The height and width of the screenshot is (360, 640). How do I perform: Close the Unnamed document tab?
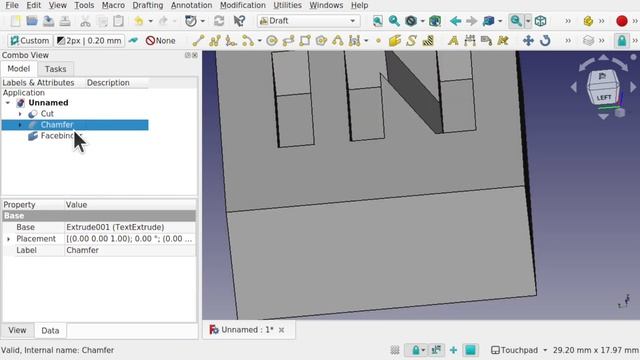pos(282,330)
